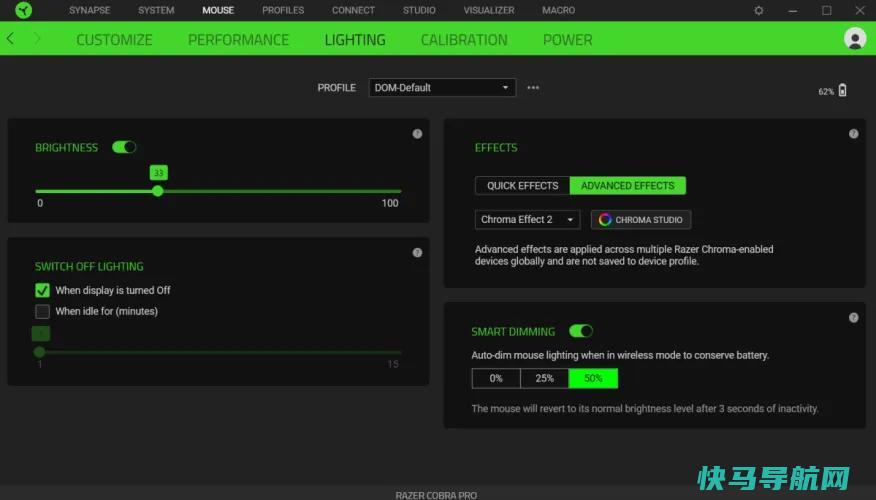
Task: Go back with the left arrow
Action: click(x=10, y=39)
